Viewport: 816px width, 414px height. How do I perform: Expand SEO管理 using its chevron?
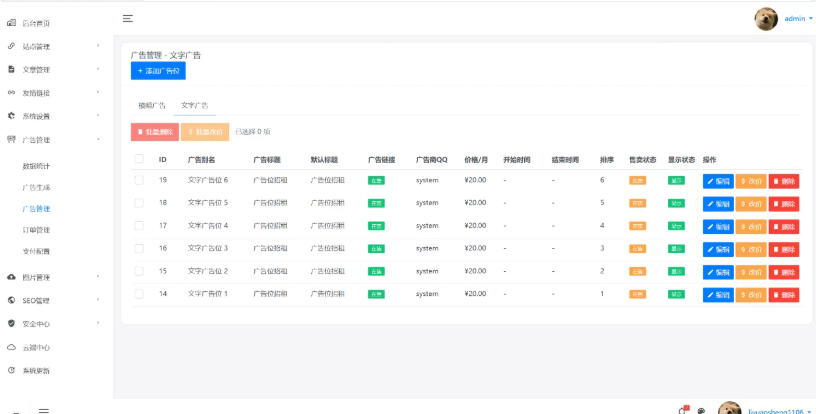tap(98, 300)
